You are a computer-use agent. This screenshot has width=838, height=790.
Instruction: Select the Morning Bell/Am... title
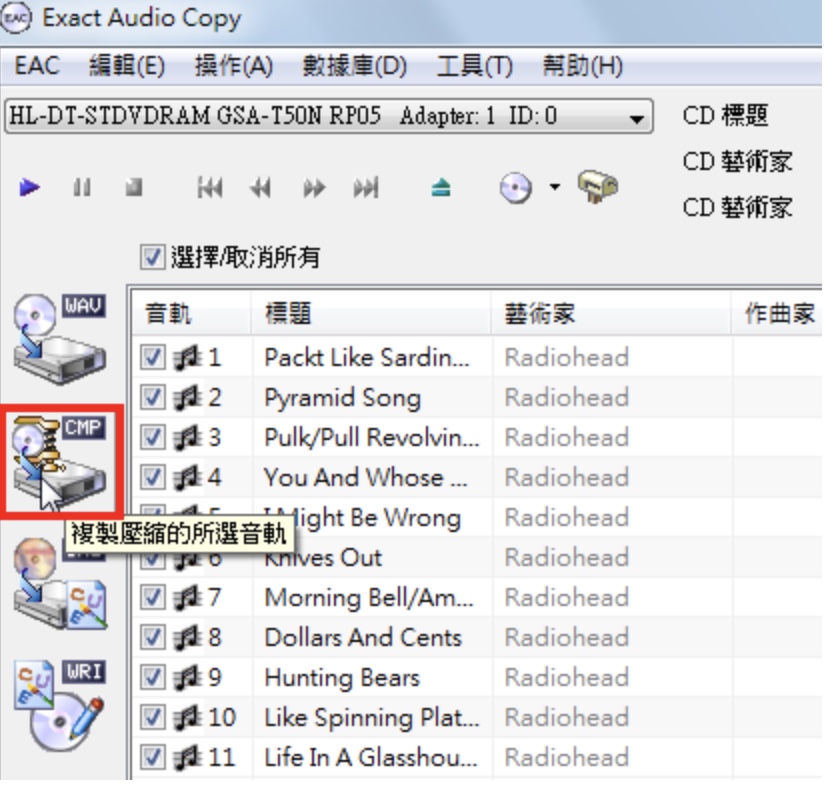pos(369,598)
